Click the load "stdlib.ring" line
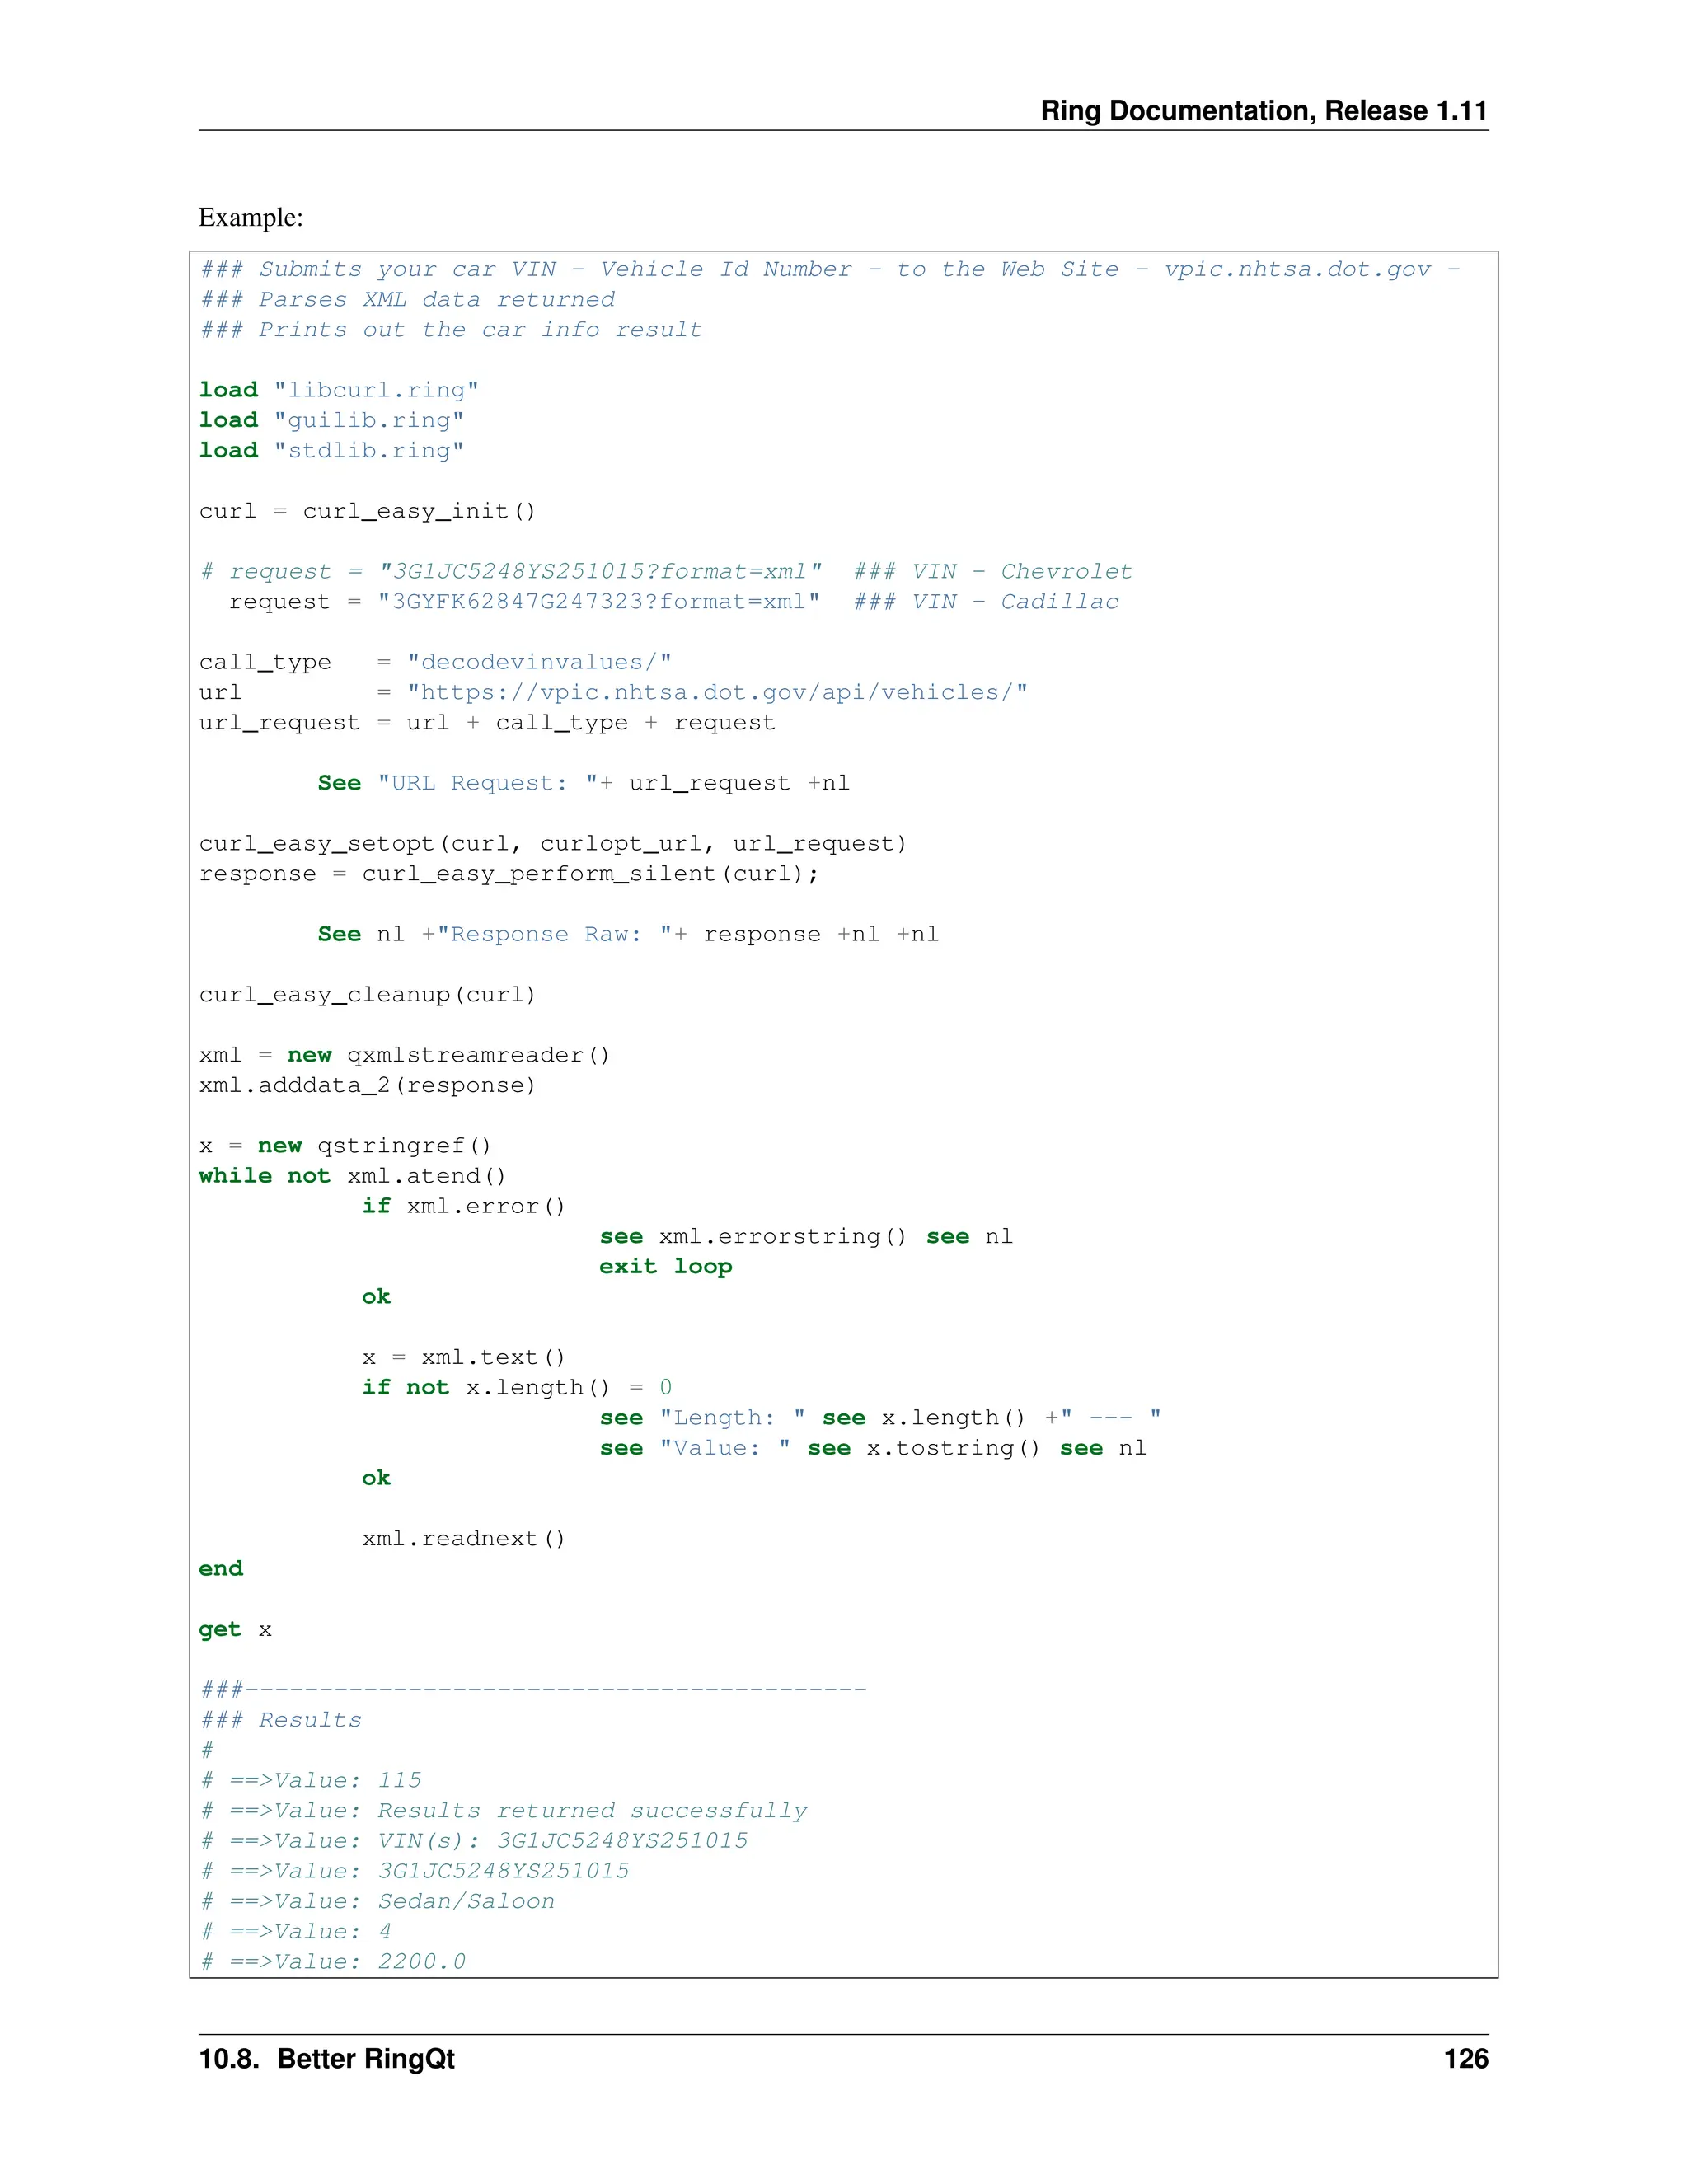1688x2184 pixels. coord(331,451)
